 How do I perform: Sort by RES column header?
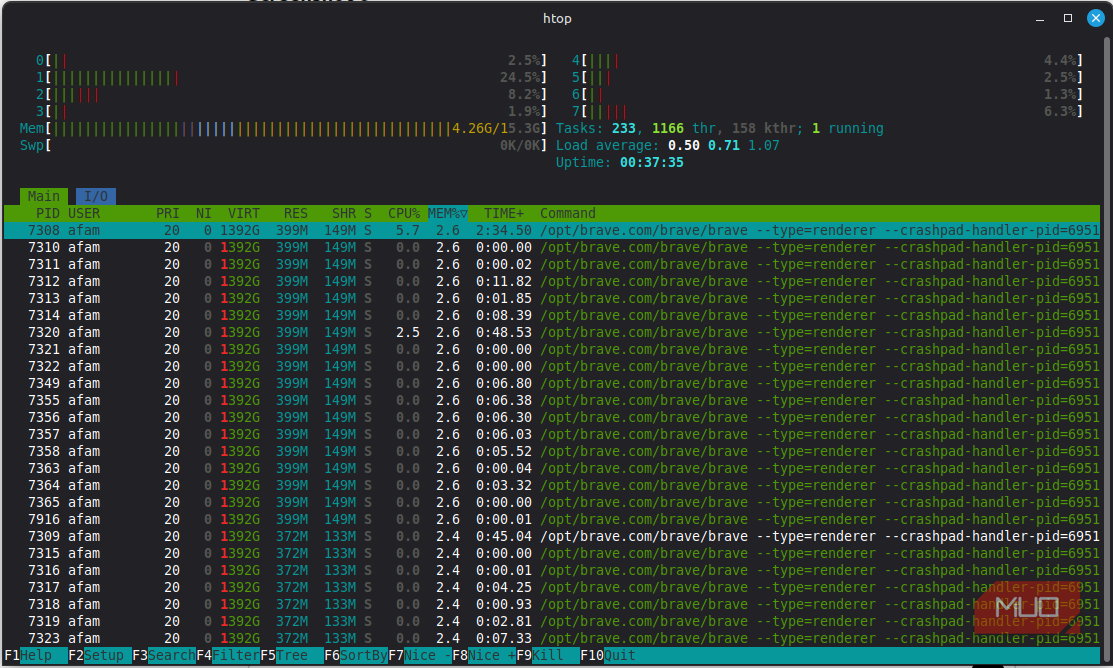[295, 213]
